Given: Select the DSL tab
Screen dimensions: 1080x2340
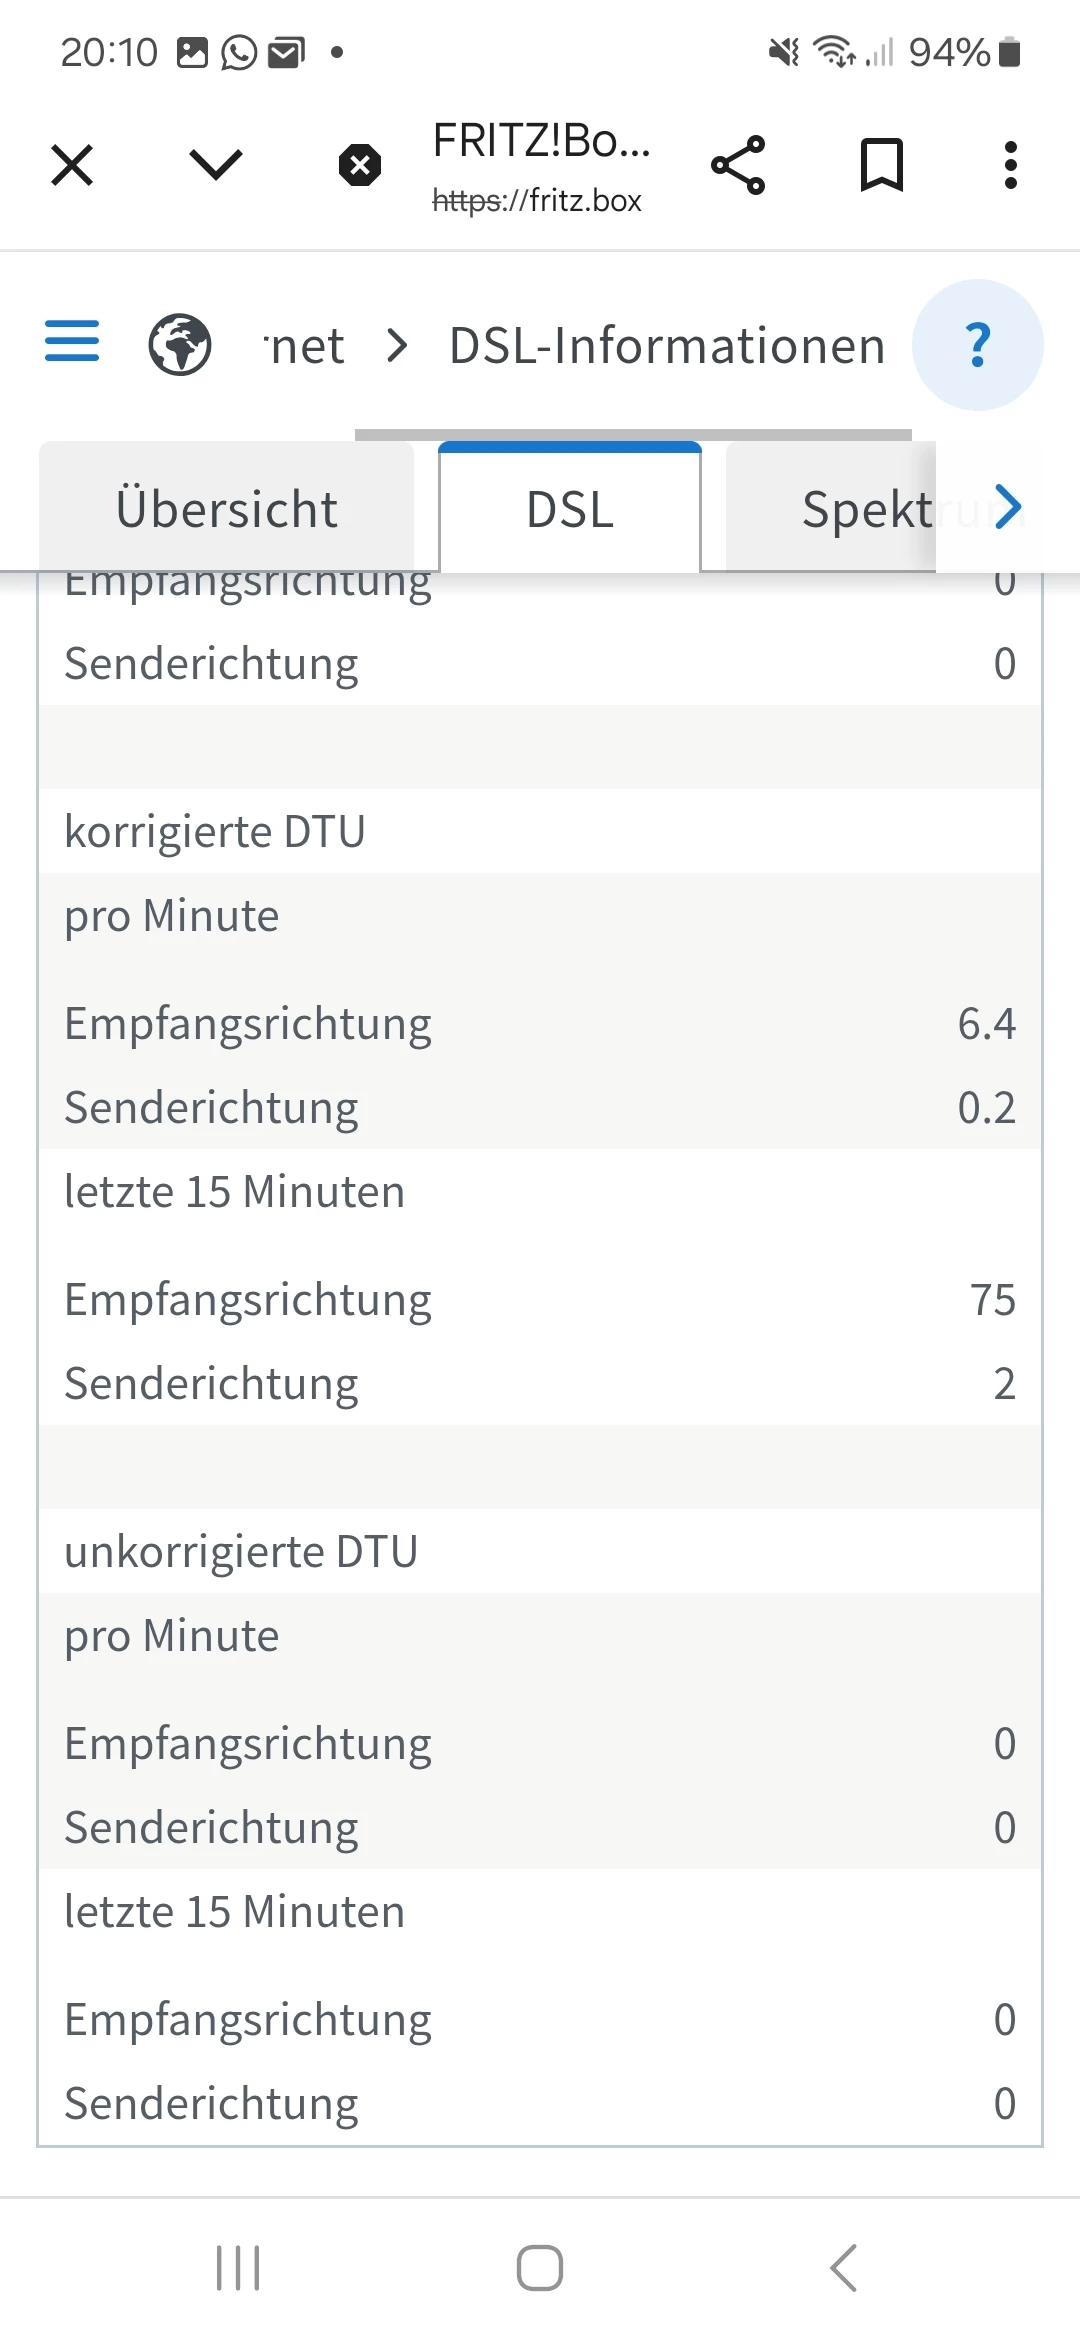Looking at the screenshot, I should click(570, 509).
